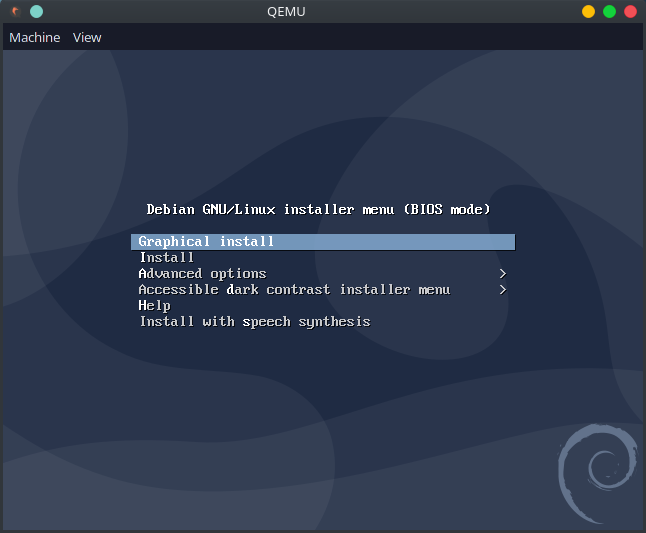Viewport: 646px width, 533px height.
Task: Select Accessible dark contrast installer menu text
Action: coord(294,290)
